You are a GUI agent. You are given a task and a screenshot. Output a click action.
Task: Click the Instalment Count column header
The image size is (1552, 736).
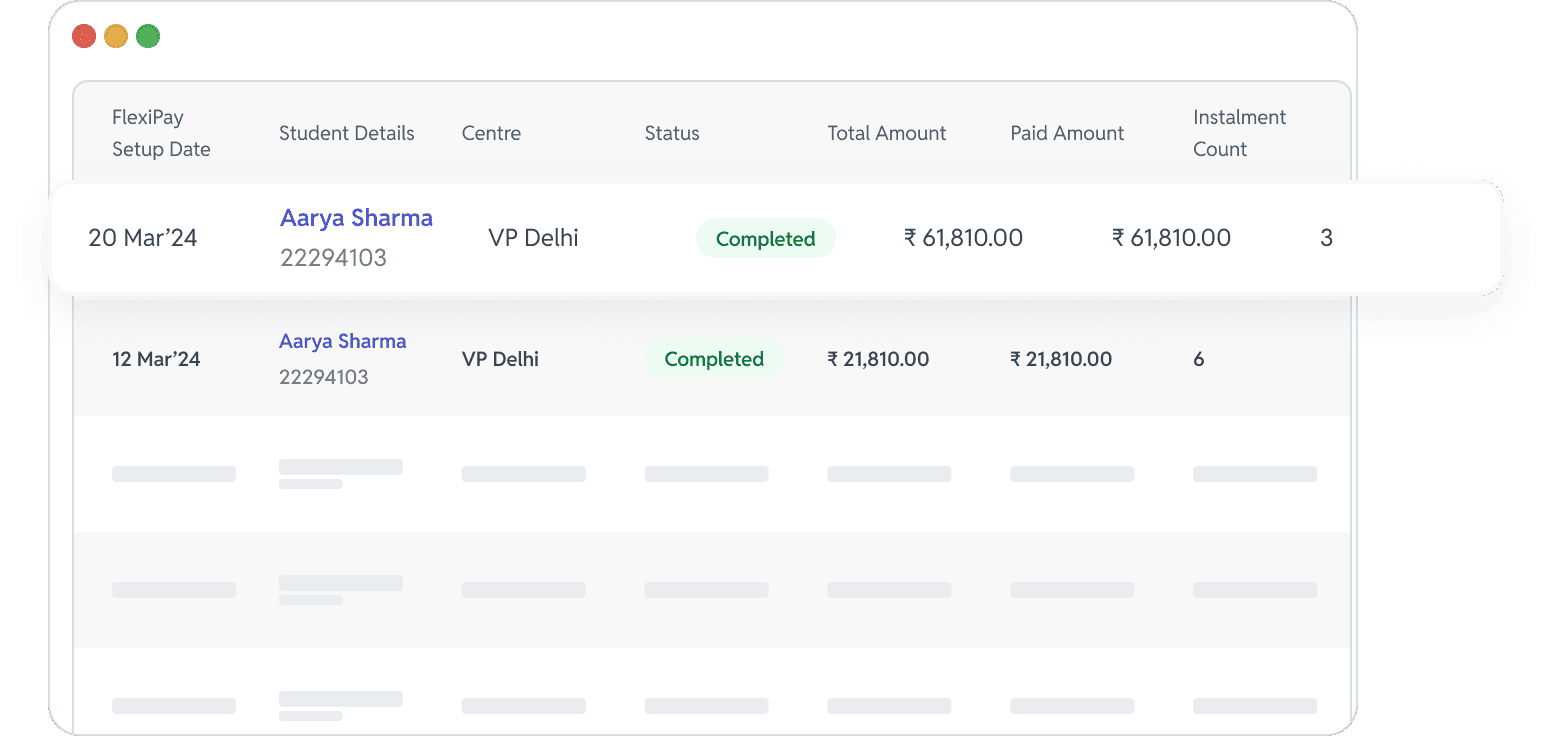tap(1239, 133)
